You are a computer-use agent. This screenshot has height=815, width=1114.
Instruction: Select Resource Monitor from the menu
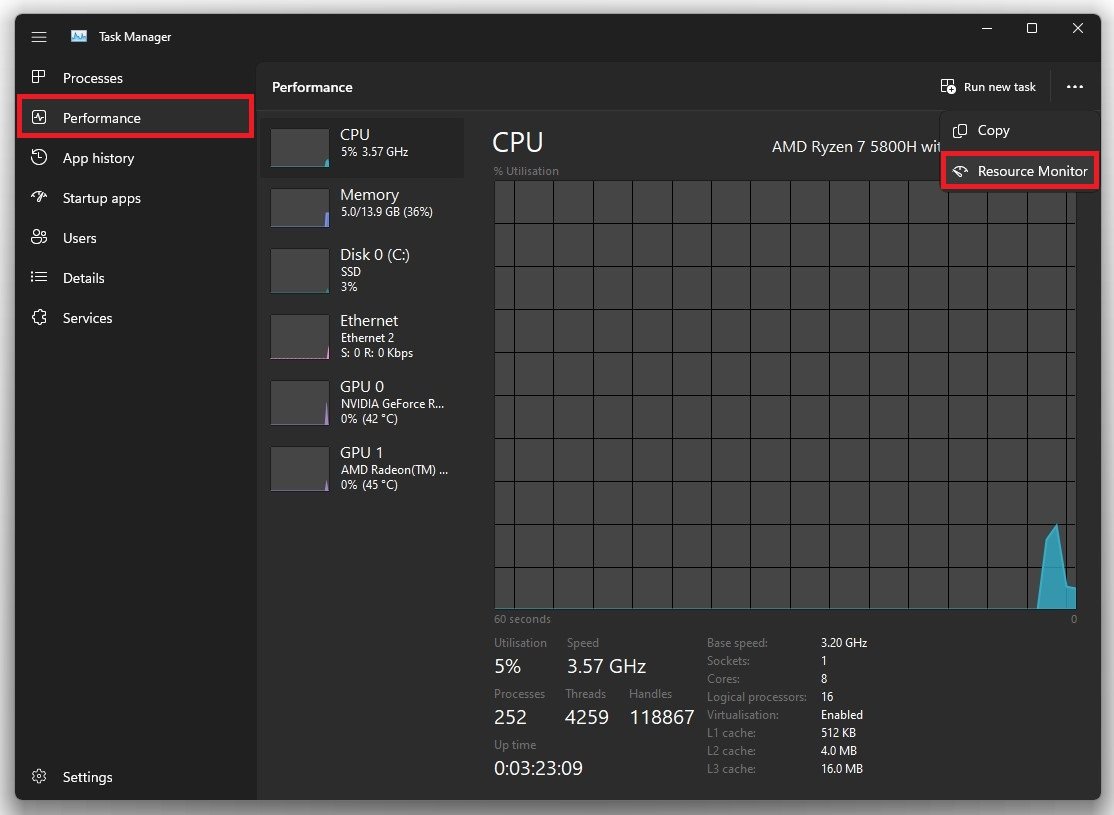(1020, 171)
